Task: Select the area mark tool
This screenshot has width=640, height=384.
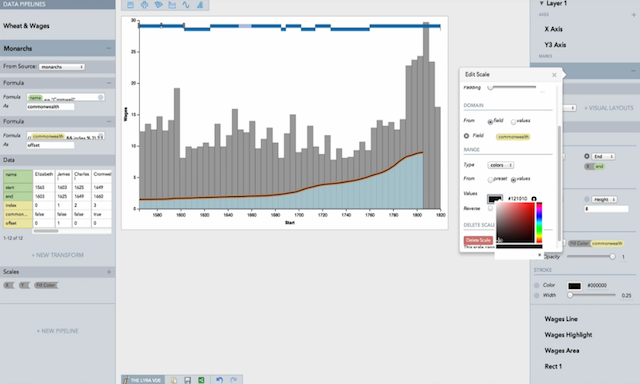Action: [172, 5]
